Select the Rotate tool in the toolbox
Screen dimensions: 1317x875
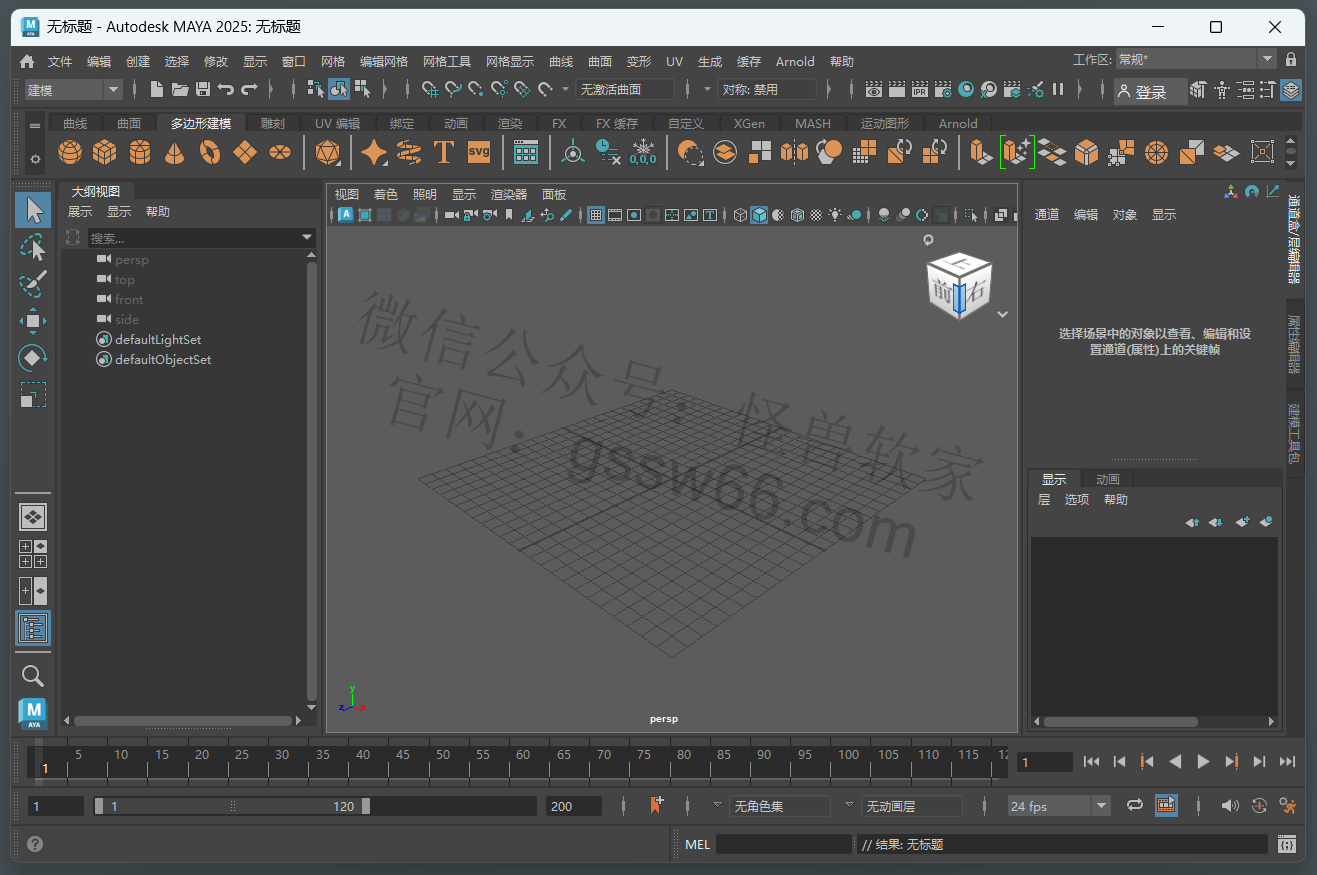pos(33,358)
